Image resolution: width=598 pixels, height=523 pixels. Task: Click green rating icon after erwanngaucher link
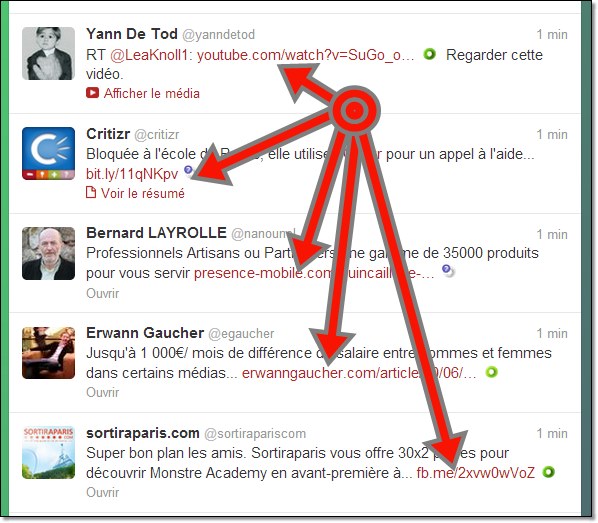click(492, 372)
